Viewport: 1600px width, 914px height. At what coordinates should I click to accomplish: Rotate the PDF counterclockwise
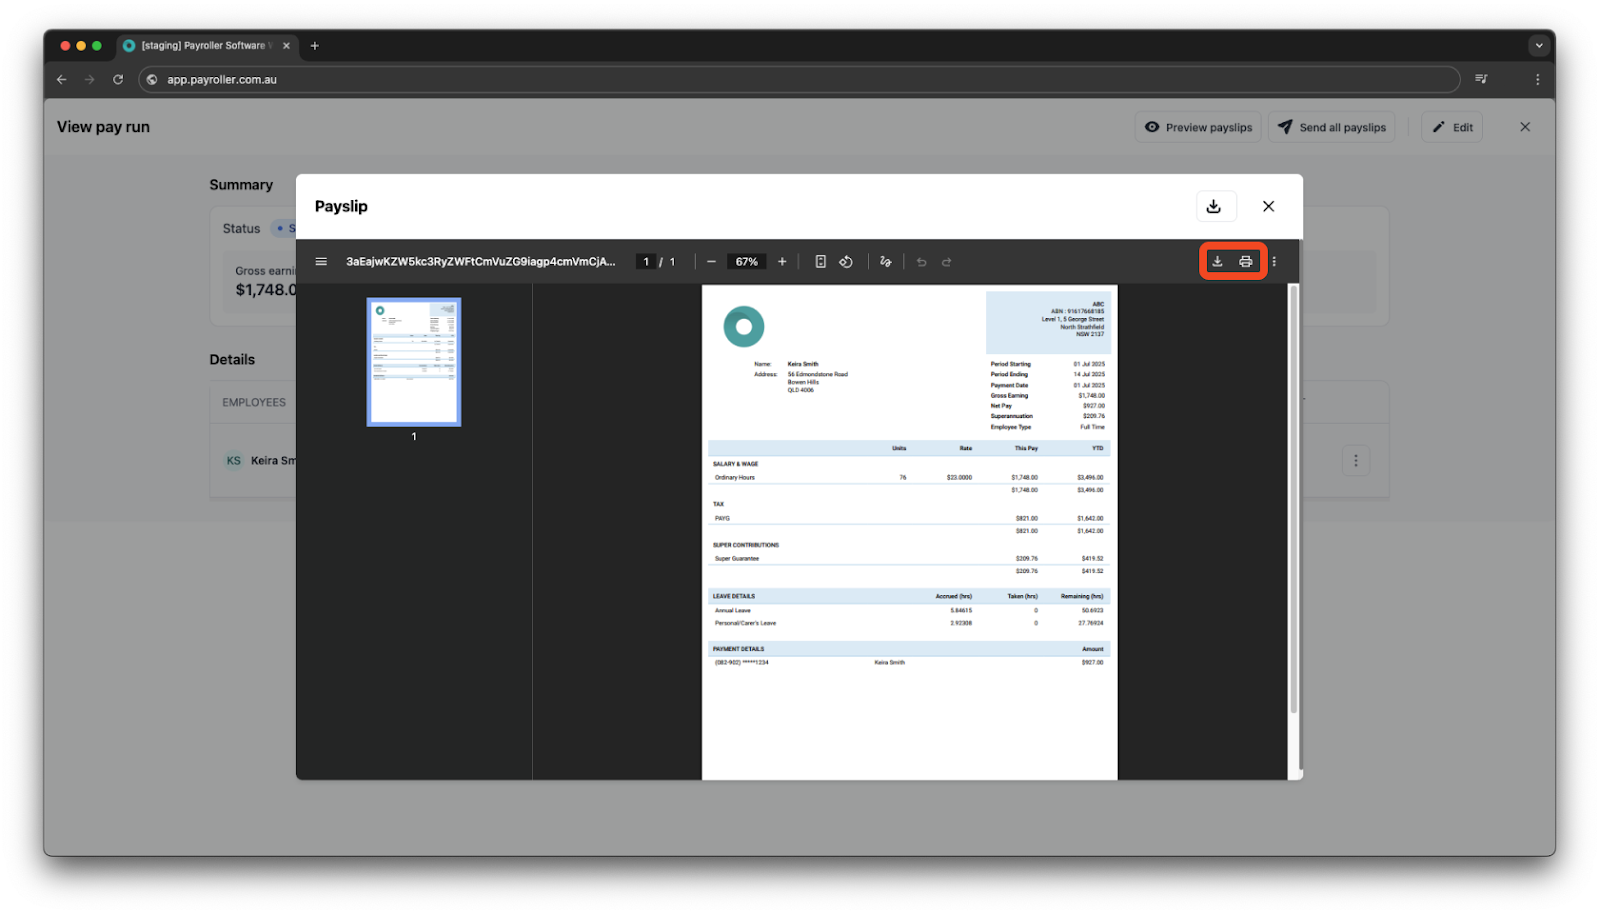(x=846, y=262)
